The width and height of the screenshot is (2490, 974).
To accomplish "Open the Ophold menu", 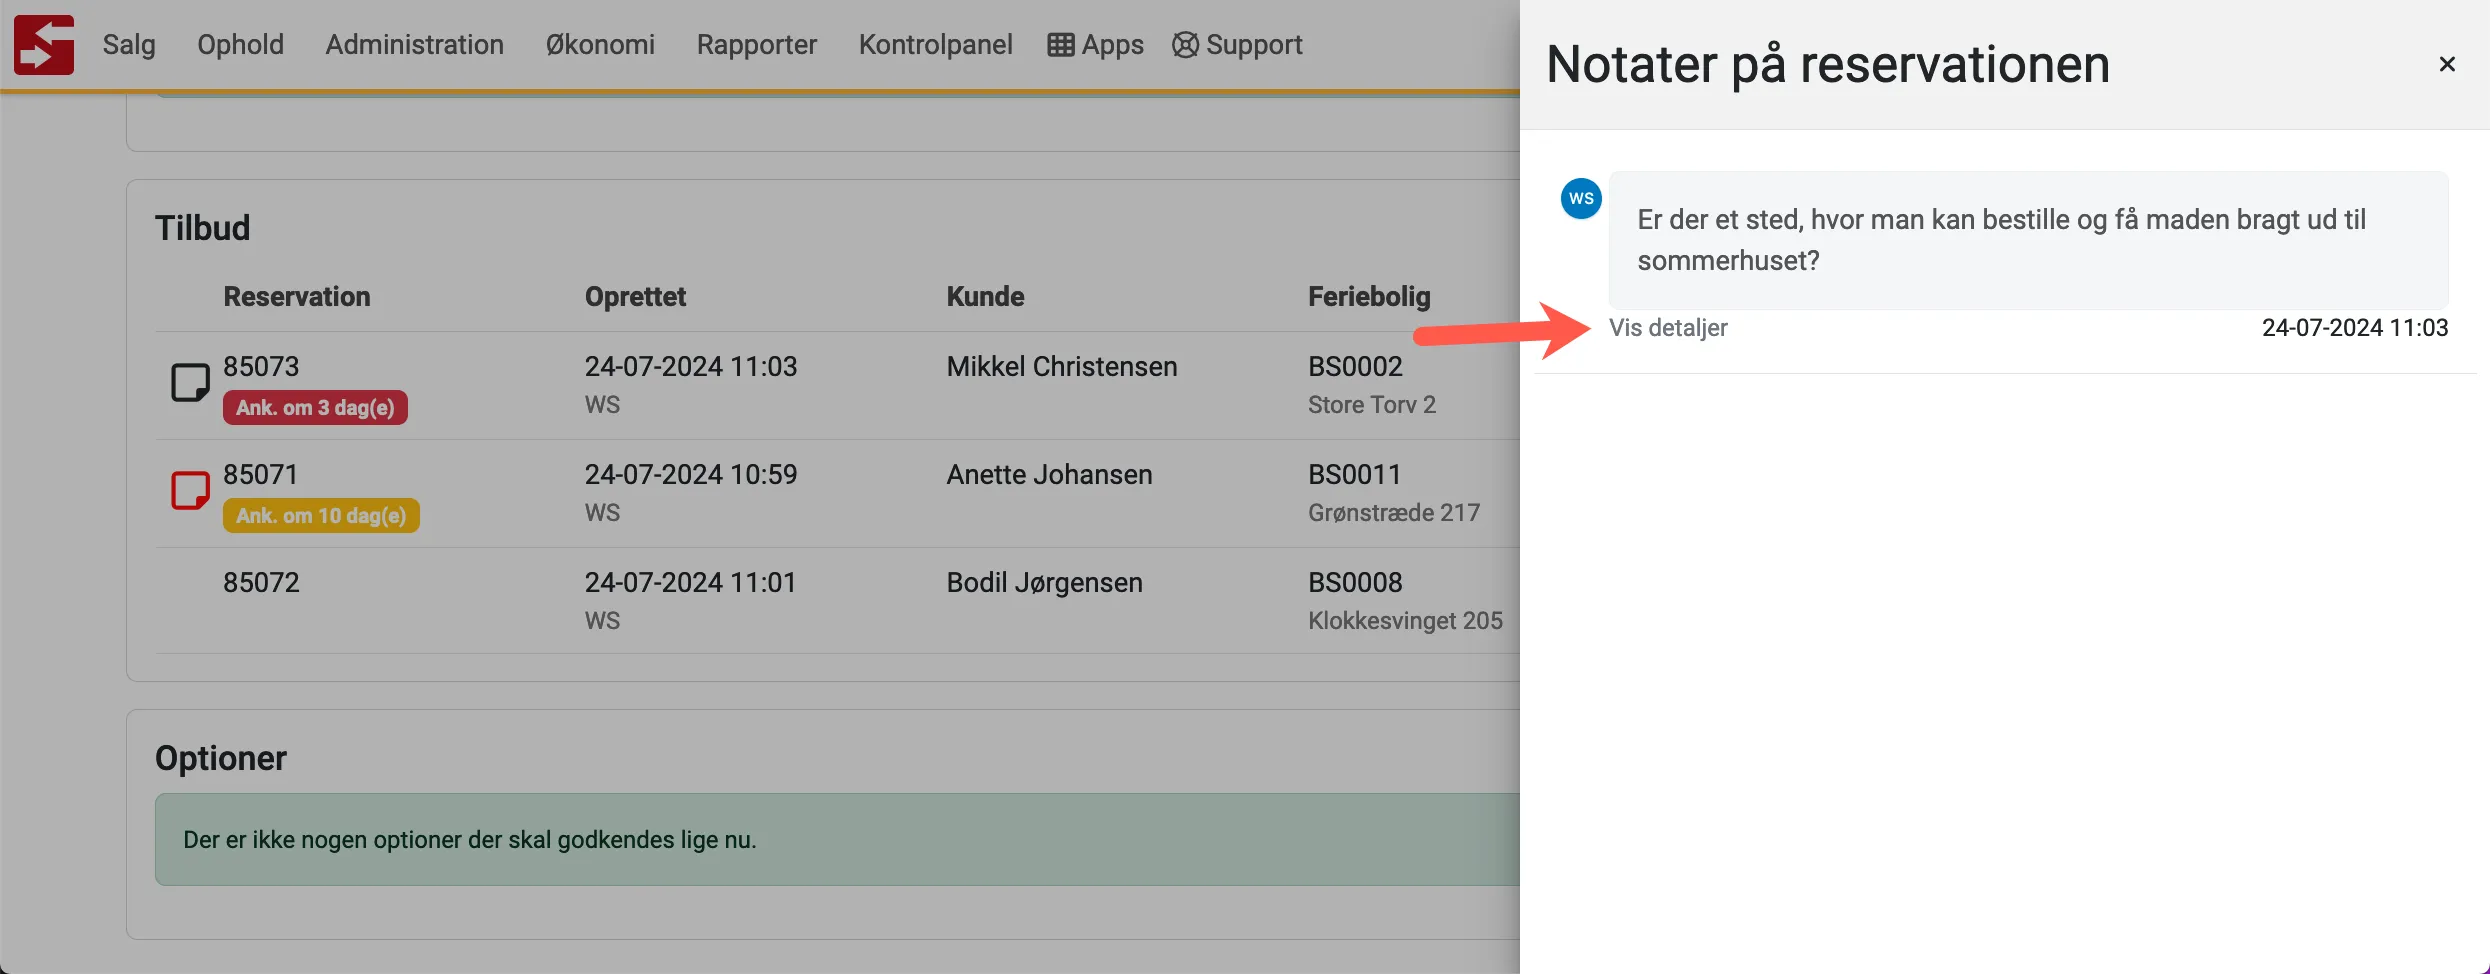I will point(240,44).
